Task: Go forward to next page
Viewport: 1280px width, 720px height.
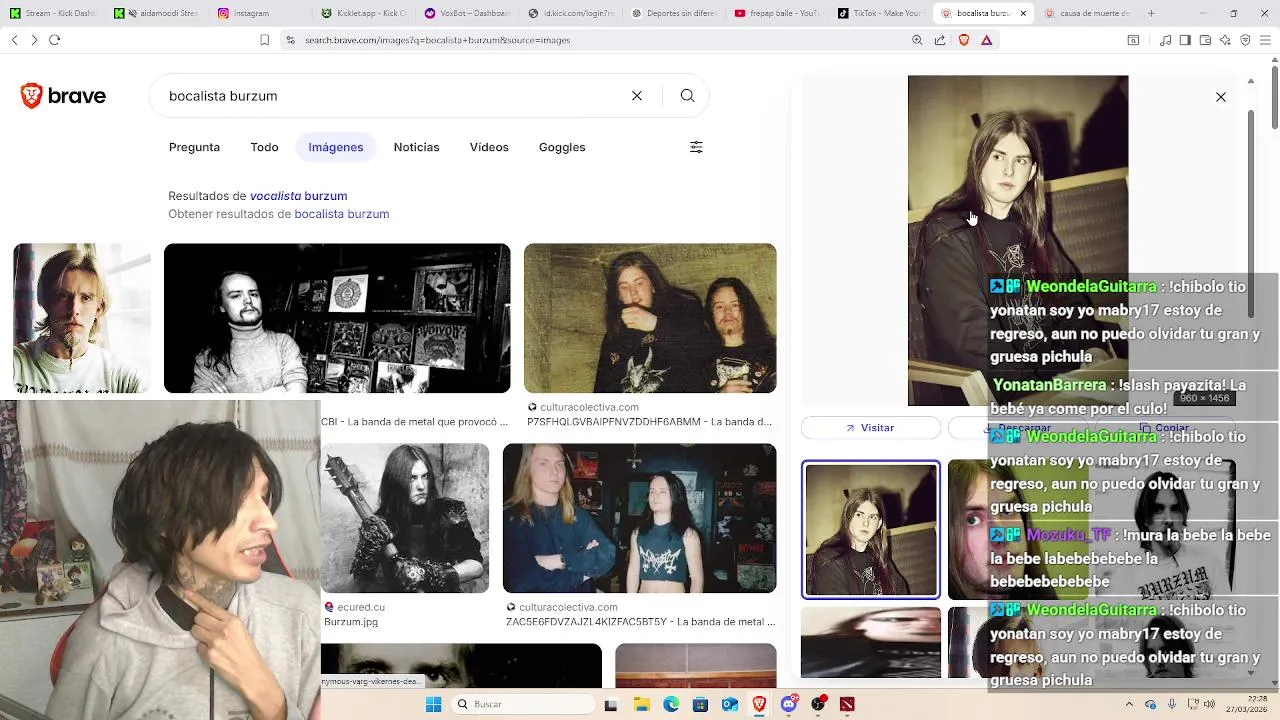Action: pyautogui.click(x=34, y=40)
